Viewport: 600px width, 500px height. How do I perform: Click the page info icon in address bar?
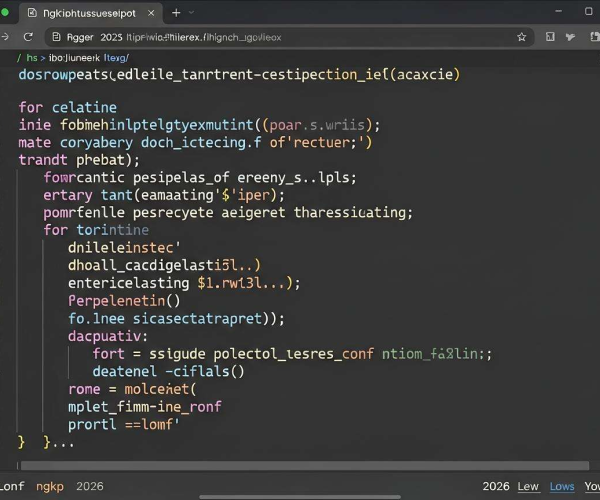coord(56,37)
